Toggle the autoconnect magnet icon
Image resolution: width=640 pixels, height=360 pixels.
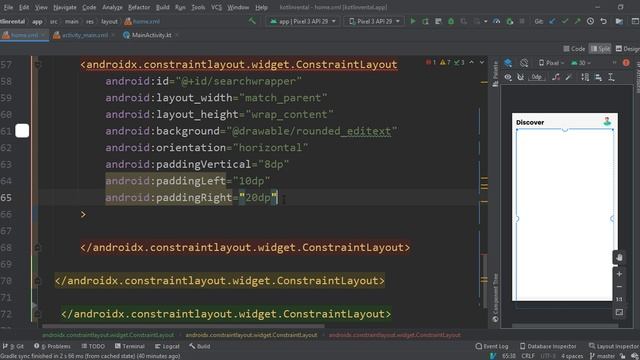pos(521,77)
